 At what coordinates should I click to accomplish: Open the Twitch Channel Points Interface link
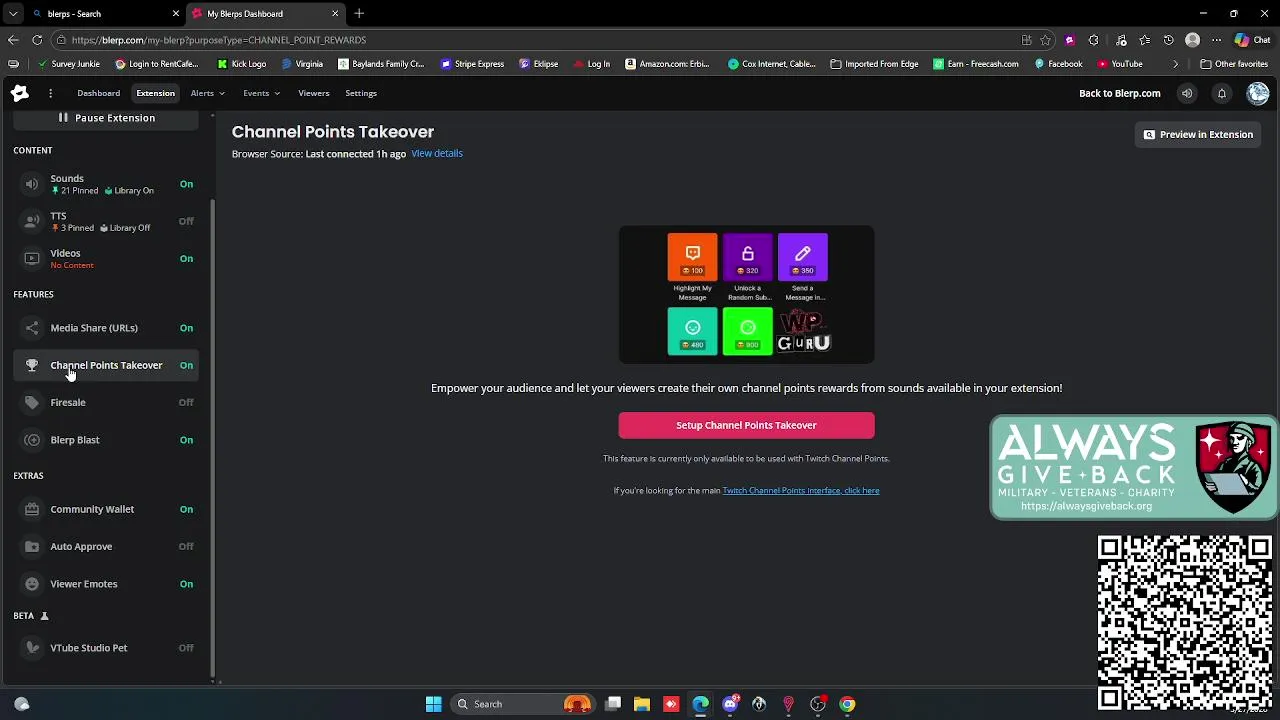[x=801, y=490]
